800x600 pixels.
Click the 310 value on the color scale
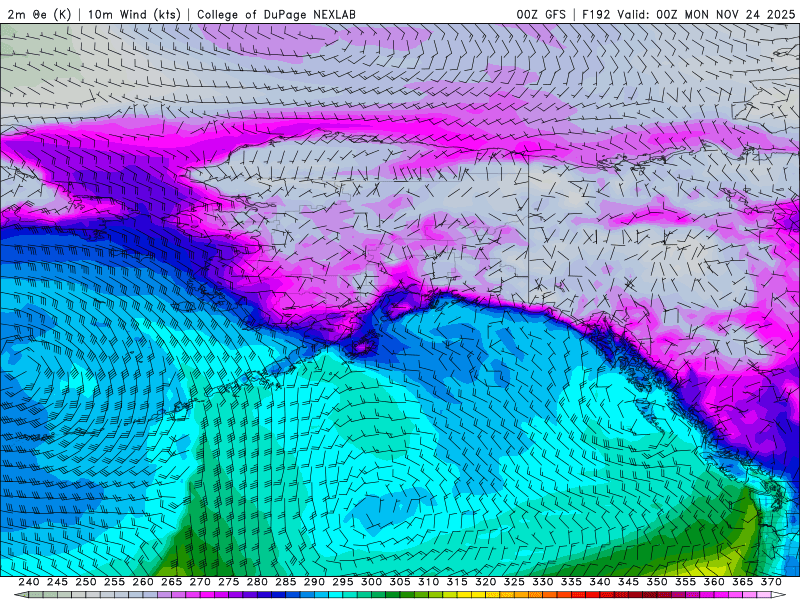(x=429, y=582)
